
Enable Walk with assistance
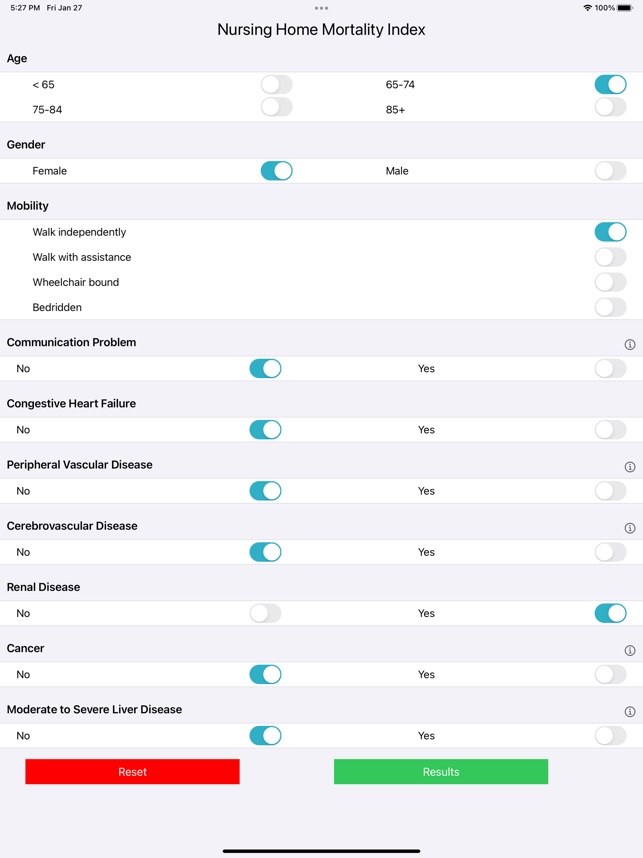[x=610, y=257]
